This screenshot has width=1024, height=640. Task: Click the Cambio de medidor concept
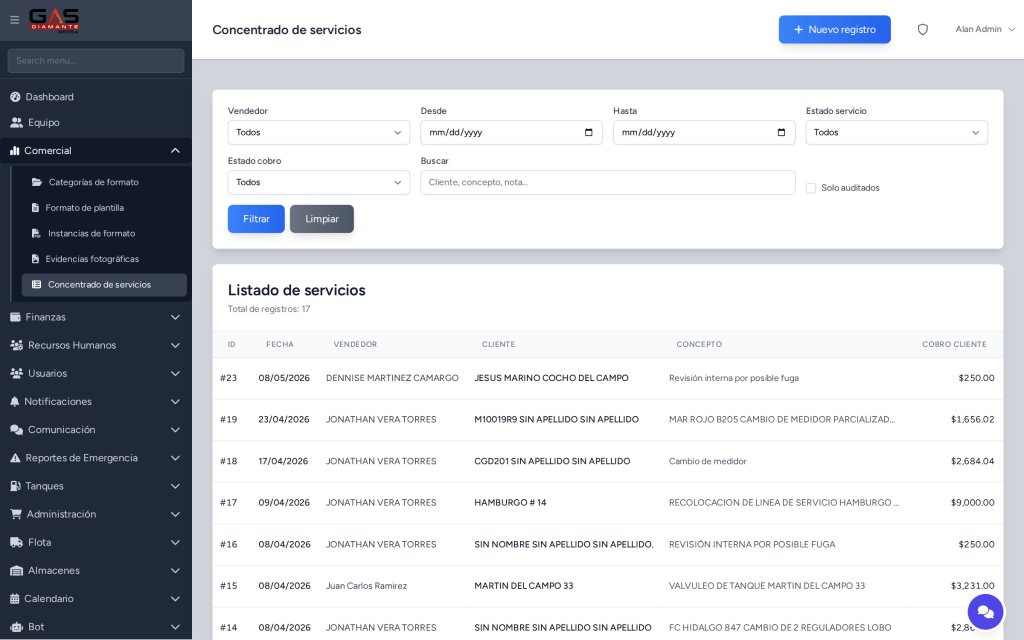[707, 461]
